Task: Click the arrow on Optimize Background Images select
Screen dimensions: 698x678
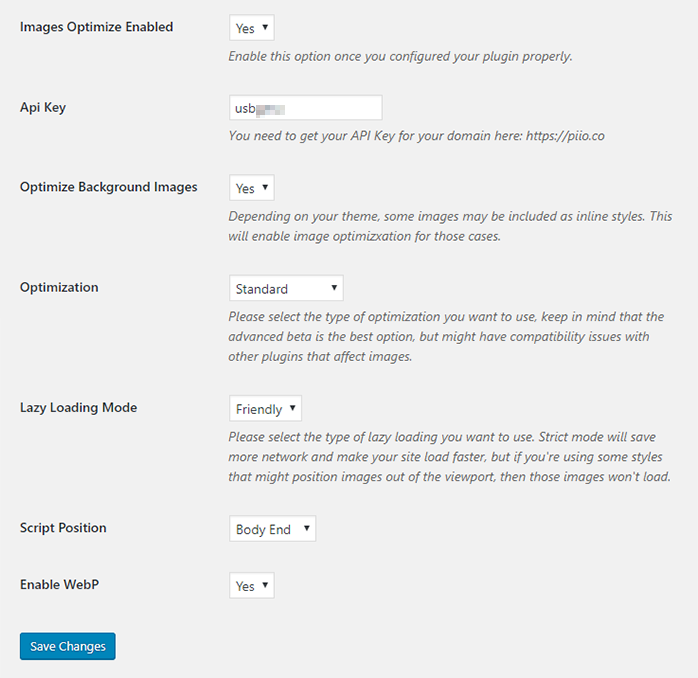Action: point(265,187)
